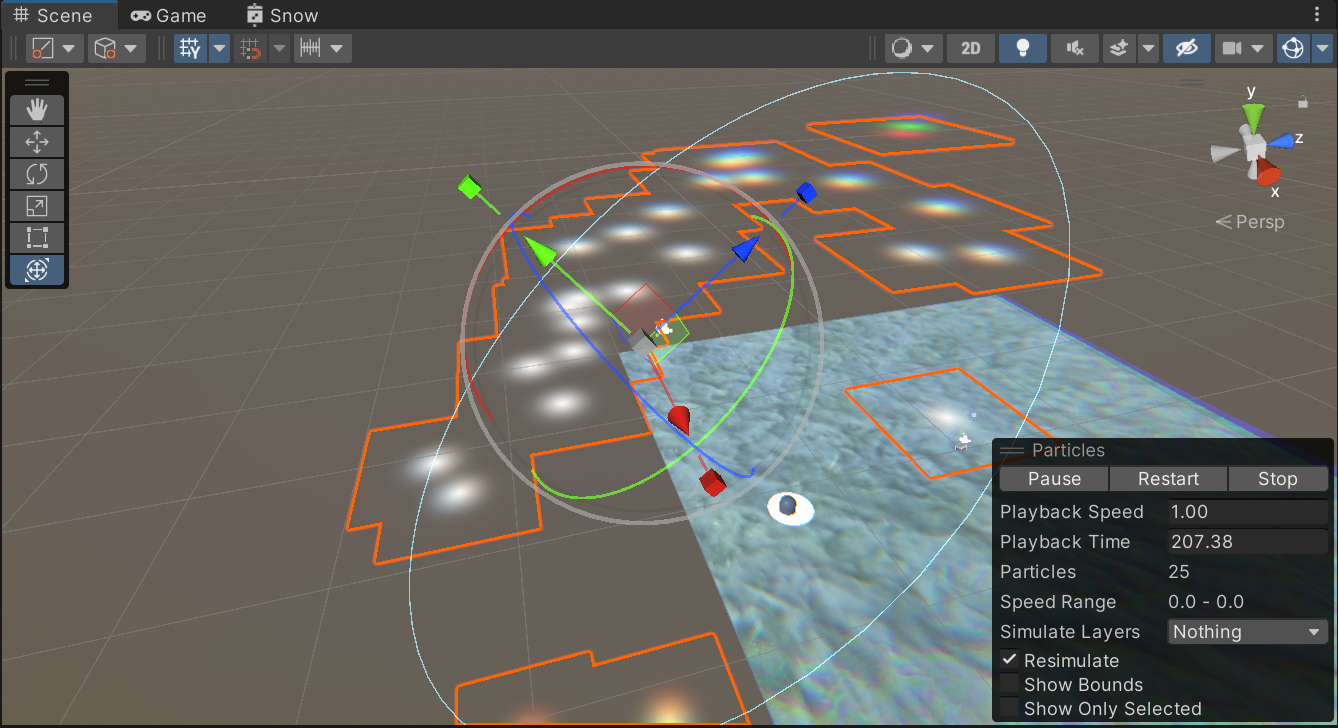Image resolution: width=1338 pixels, height=728 pixels.
Task: Click the Particles count value 25
Action: tap(1179, 572)
